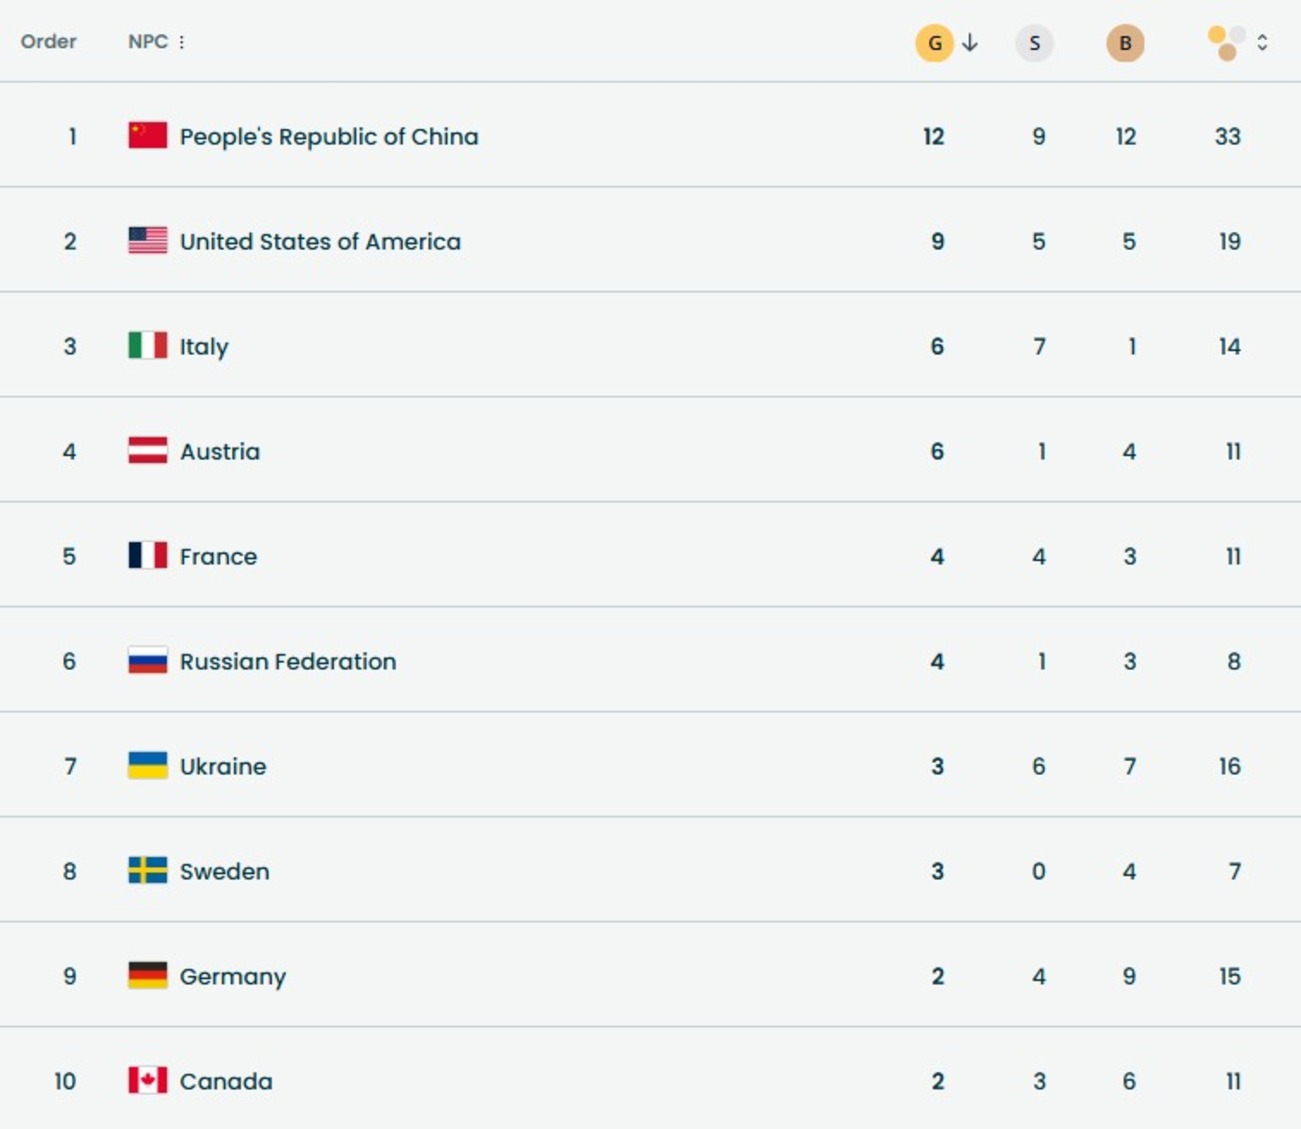Click the silver medal S icon
The image size is (1301, 1129).
[1034, 43]
